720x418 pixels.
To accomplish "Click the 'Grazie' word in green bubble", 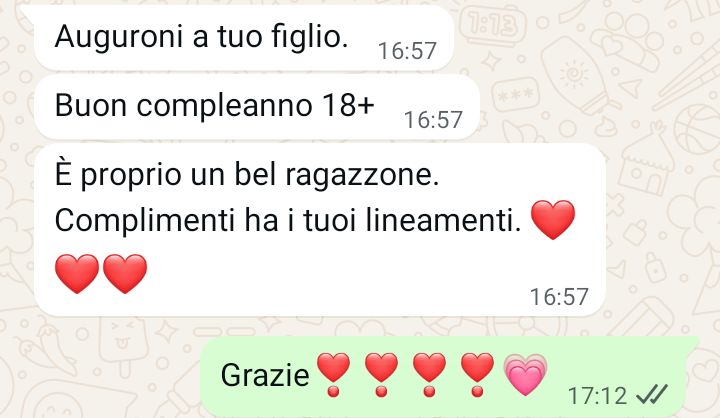I will pos(265,375).
